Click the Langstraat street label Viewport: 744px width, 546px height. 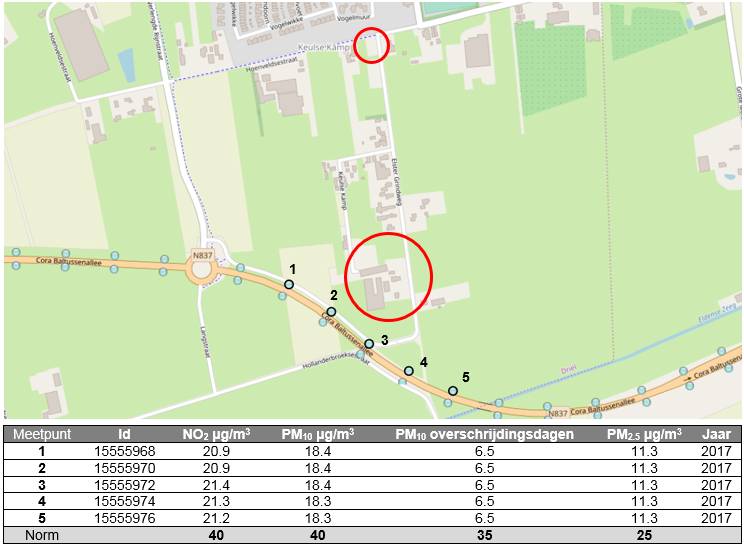tap(205, 342)
